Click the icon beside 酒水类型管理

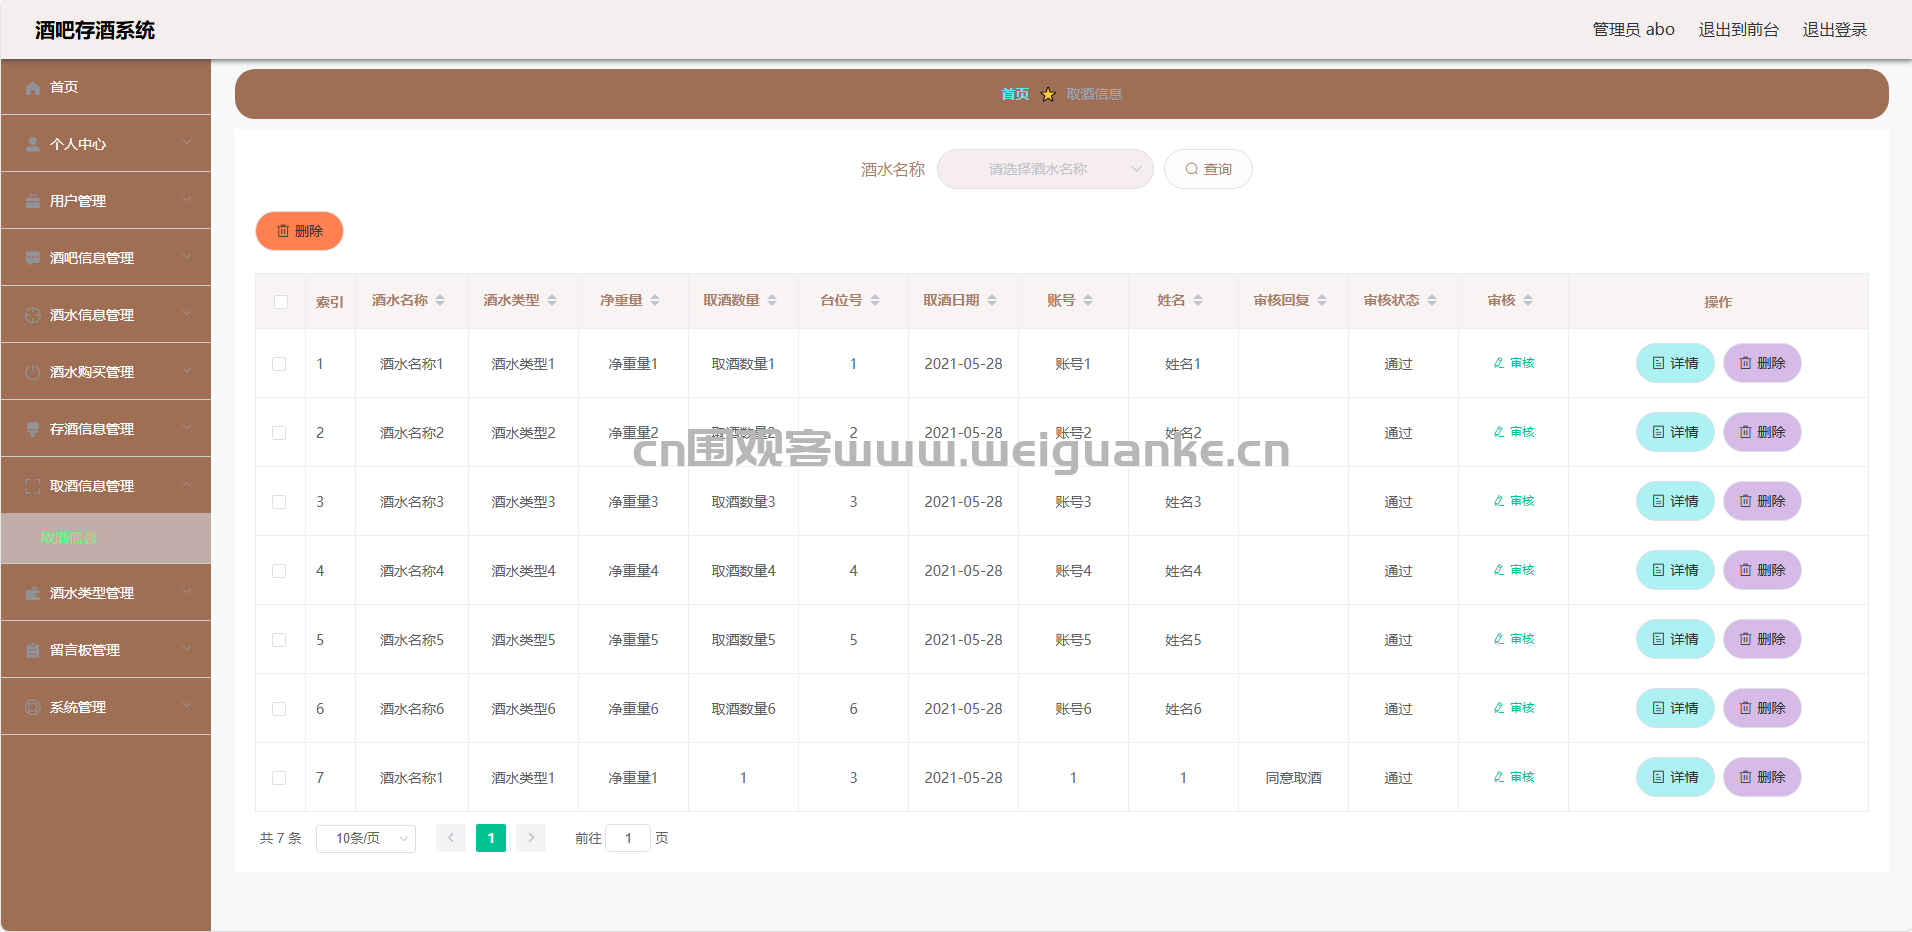coord(33,594)
